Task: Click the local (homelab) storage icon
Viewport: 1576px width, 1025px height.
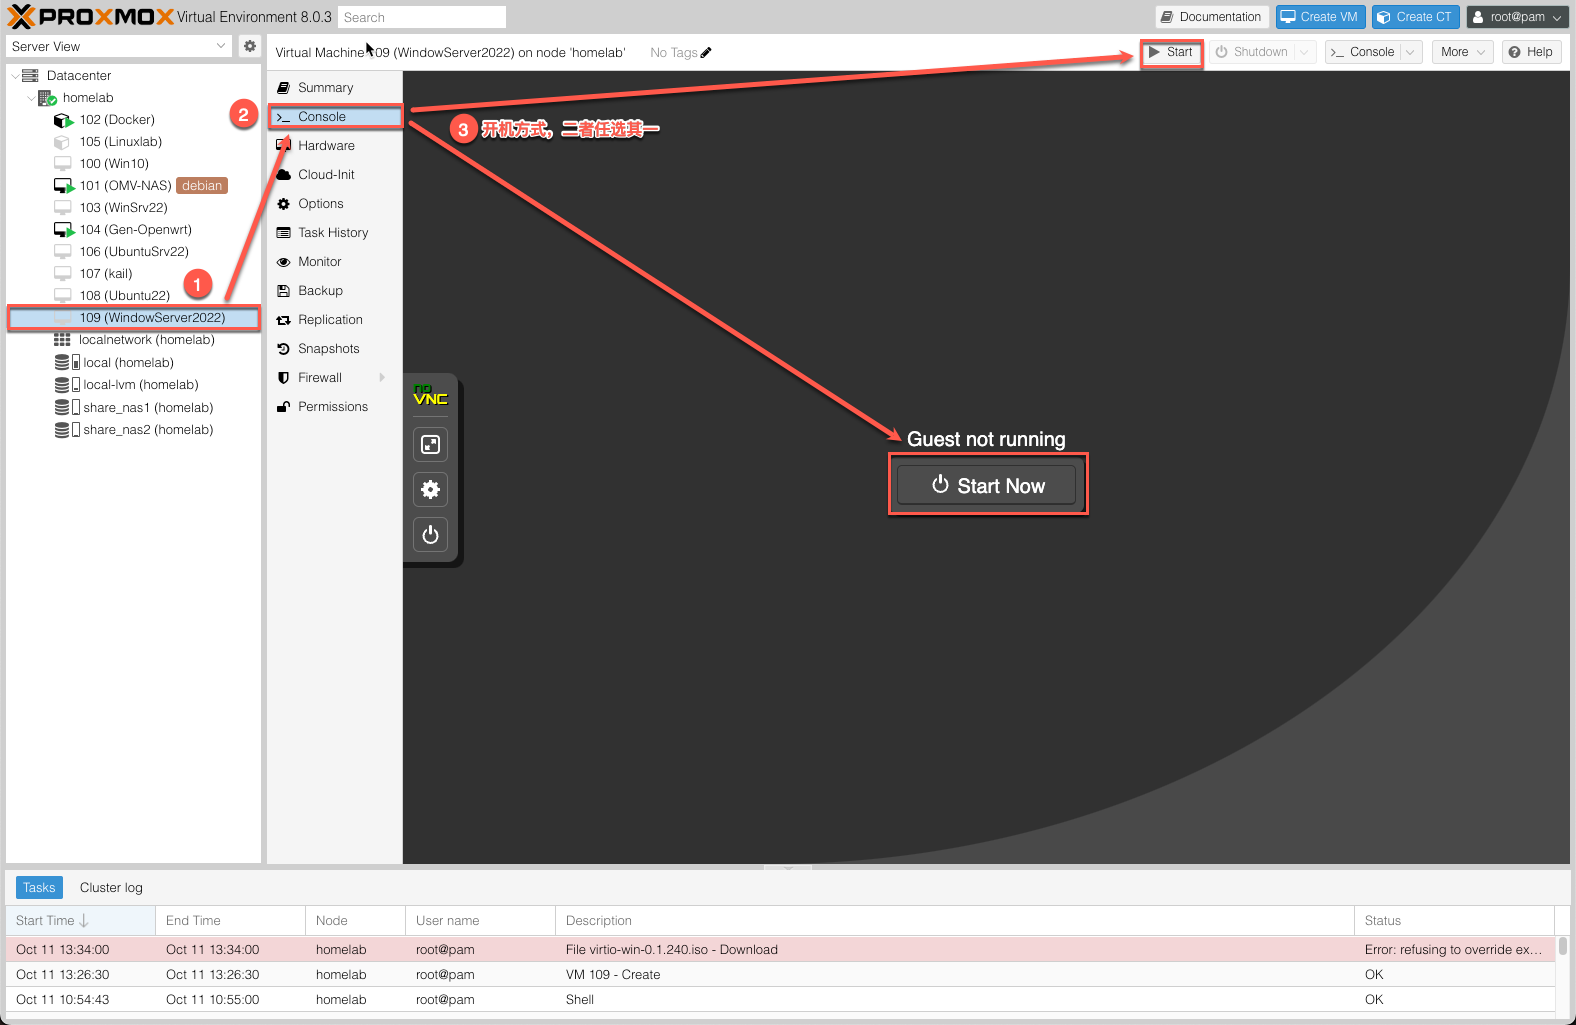Action: (67, 363)
